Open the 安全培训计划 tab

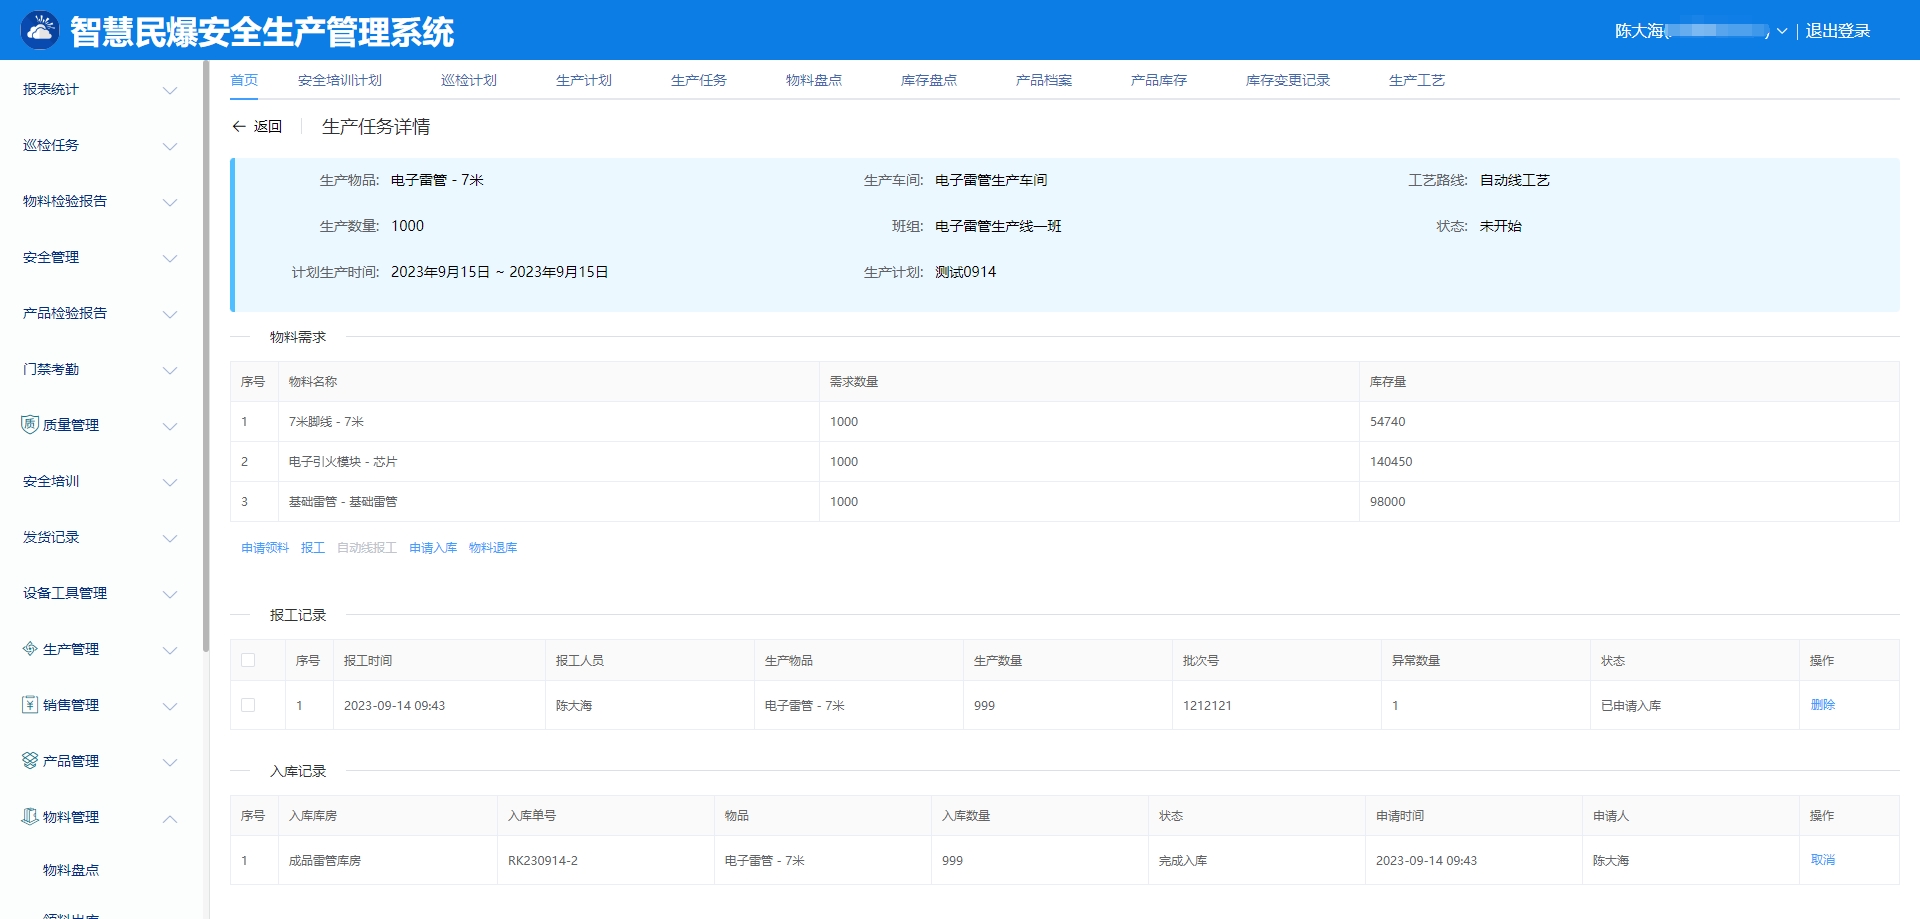click(x=340, y=80)
